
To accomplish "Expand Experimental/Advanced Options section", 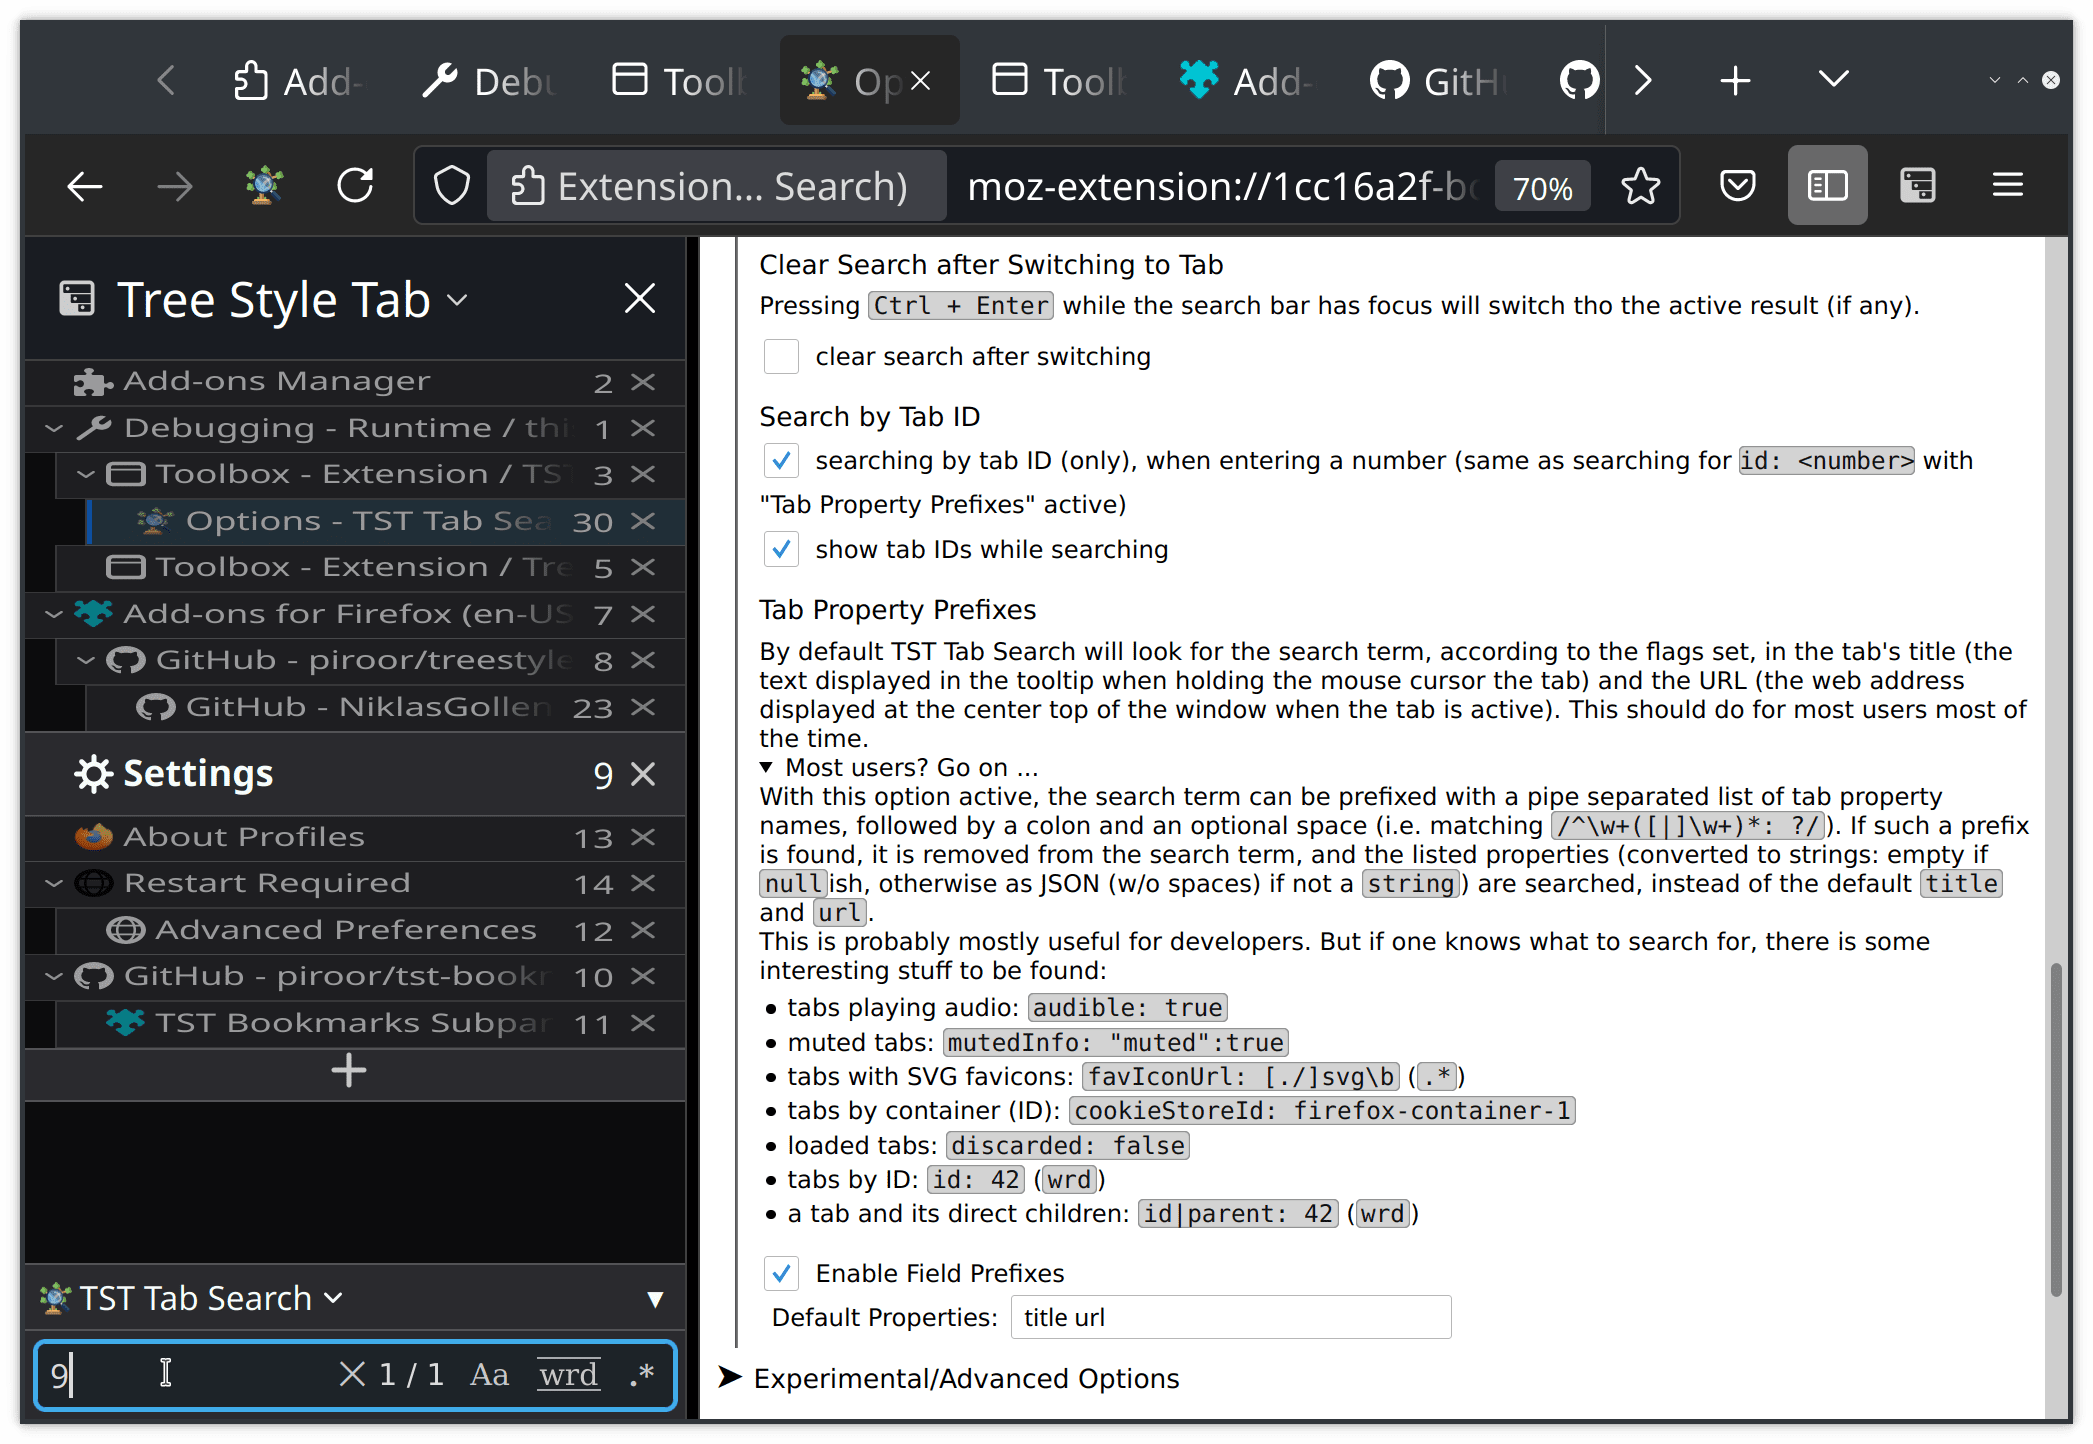I will click(x=949, y=1379).
